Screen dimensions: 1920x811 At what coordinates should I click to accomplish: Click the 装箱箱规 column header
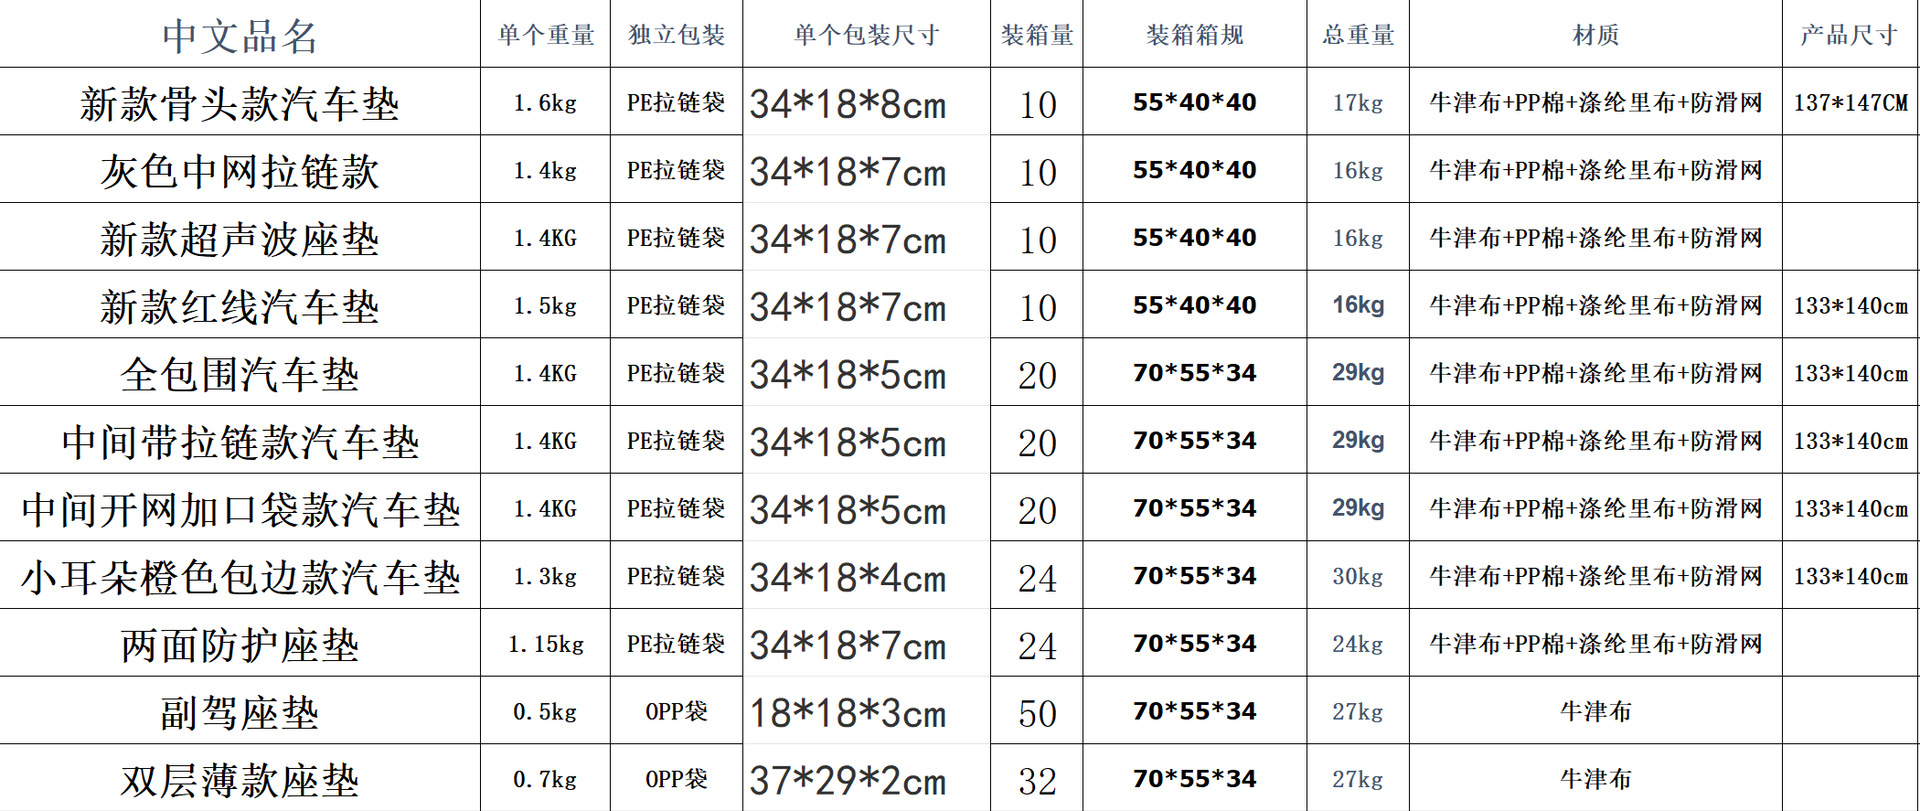tap(1195, 34)
